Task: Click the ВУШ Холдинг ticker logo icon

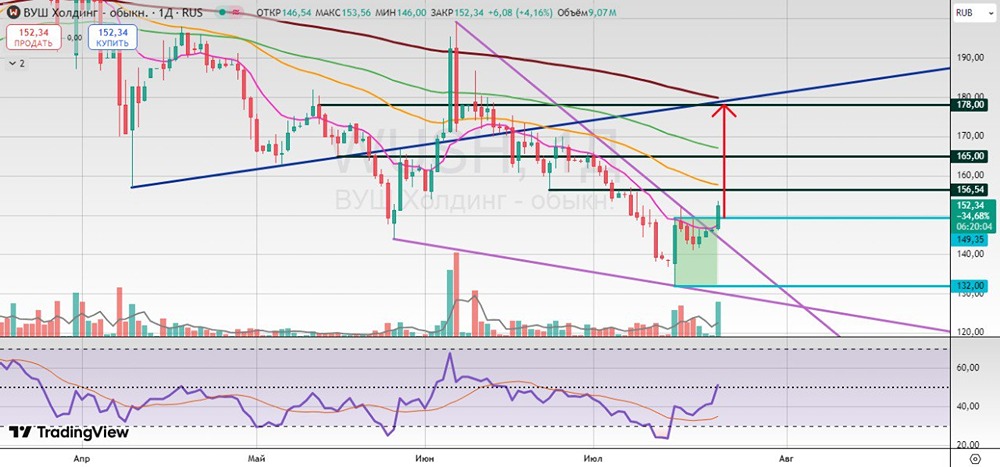Action: [x=14, y=13]
